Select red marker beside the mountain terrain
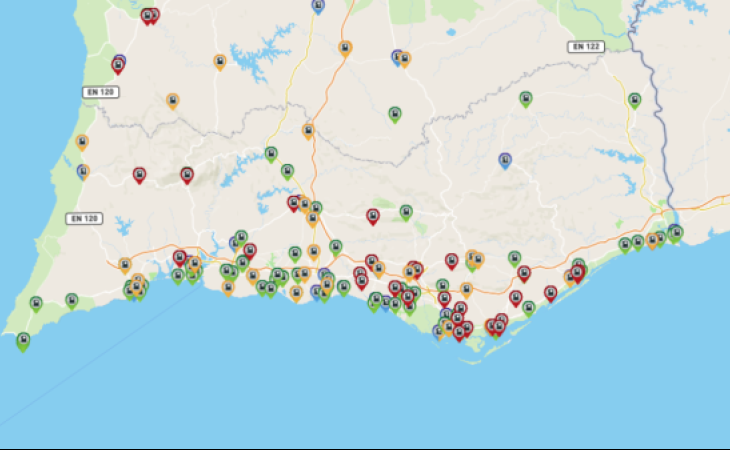The image size is (730, 450). pyautogui.click(x=187, y=176)
